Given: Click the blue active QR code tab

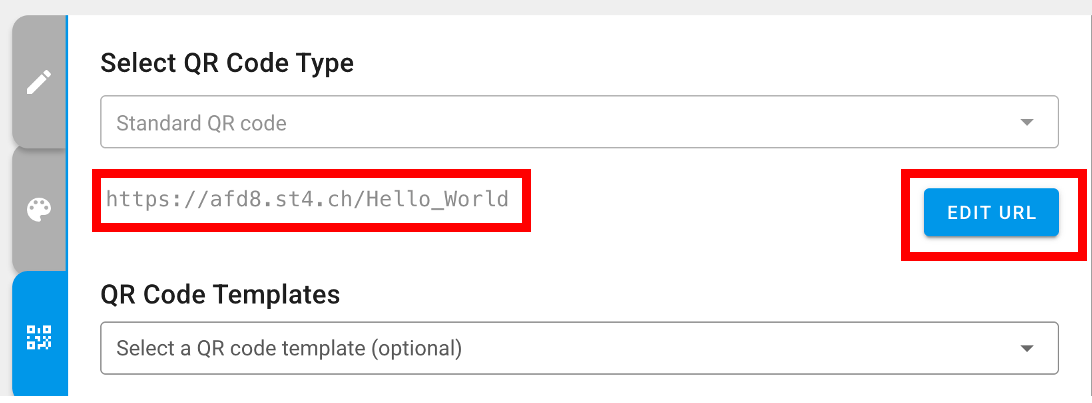Looking at the screenshot, I should pyautogui.click(x=38, y=338).
